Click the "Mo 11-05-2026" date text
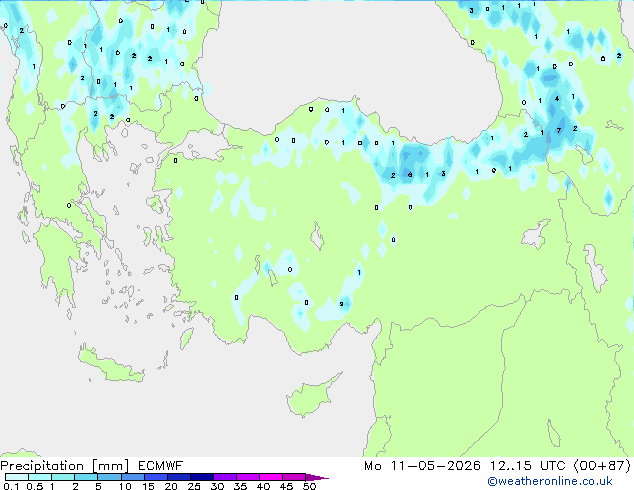Image resolution: width=634 pixels, height=490 pixels. (422, 466)
